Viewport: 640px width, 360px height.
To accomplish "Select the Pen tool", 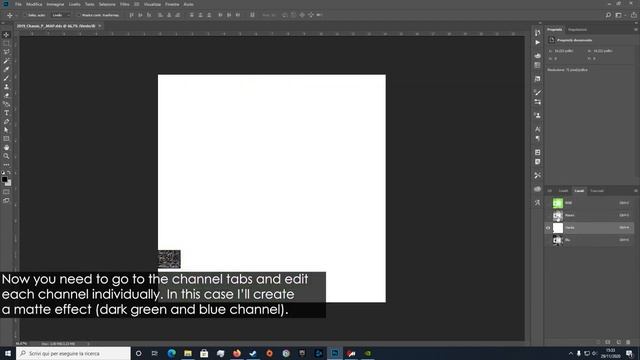I will (6, 122).
